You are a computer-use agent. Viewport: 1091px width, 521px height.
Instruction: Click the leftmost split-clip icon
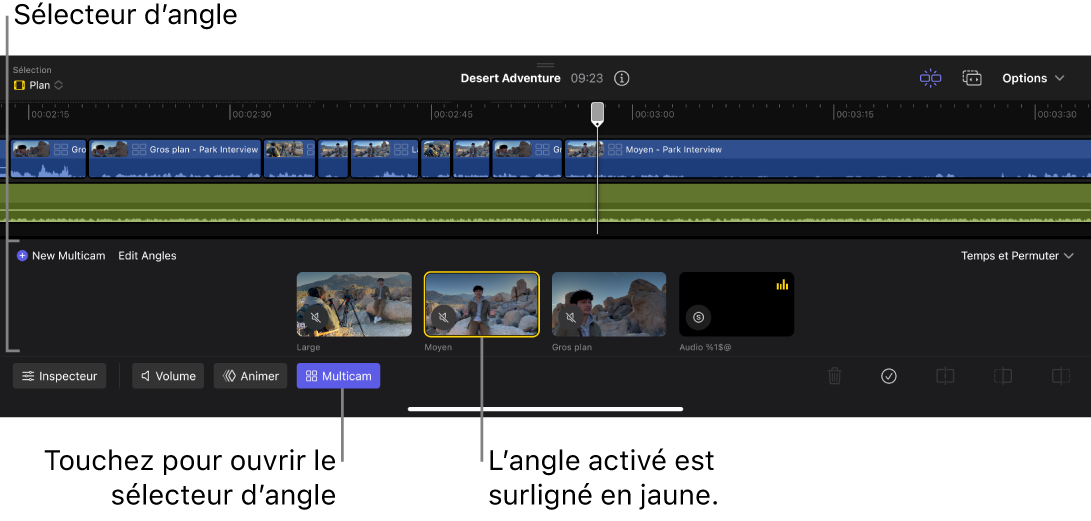(945, 376)
